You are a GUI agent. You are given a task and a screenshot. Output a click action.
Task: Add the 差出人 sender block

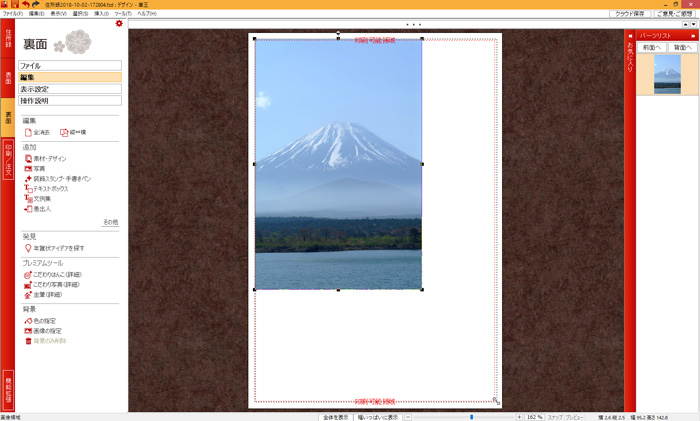pos(28,208)
